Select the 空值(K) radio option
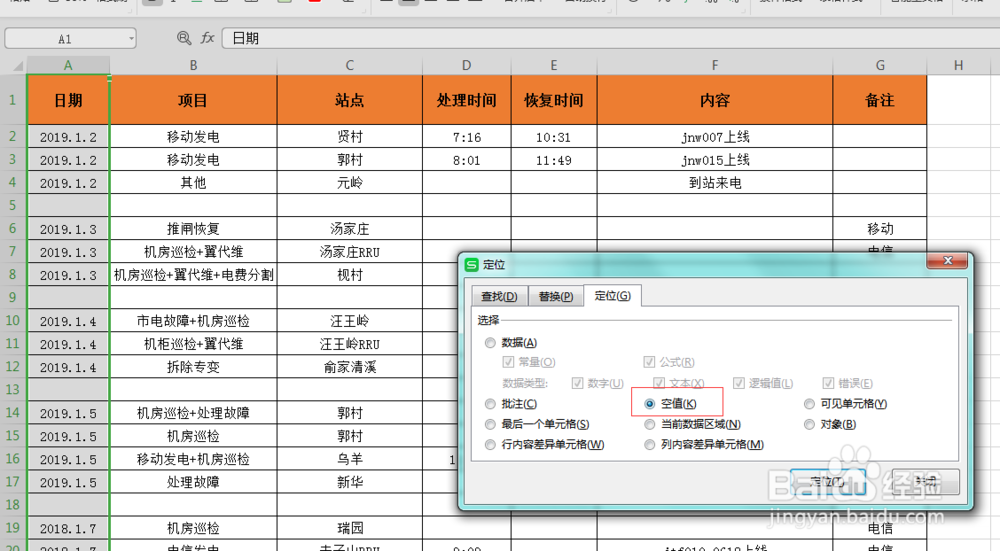 (649, 404)
